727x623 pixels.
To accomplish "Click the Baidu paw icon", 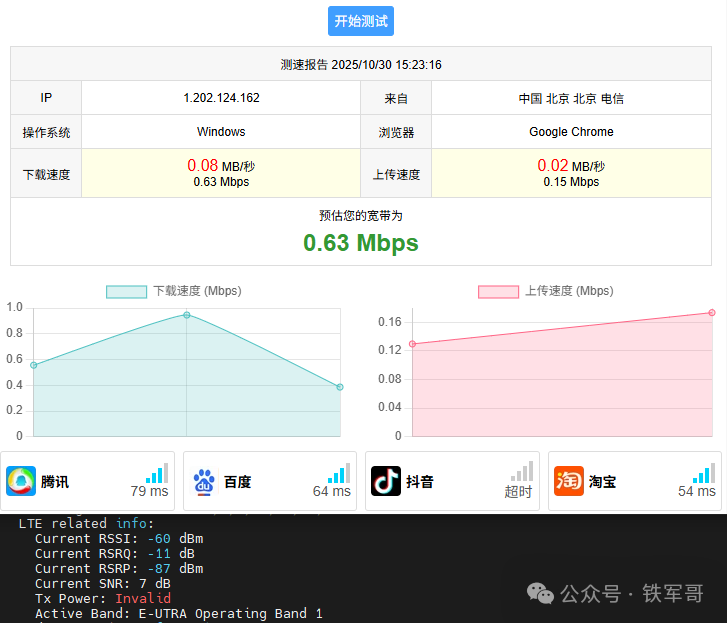I will (x=204, y=481).
